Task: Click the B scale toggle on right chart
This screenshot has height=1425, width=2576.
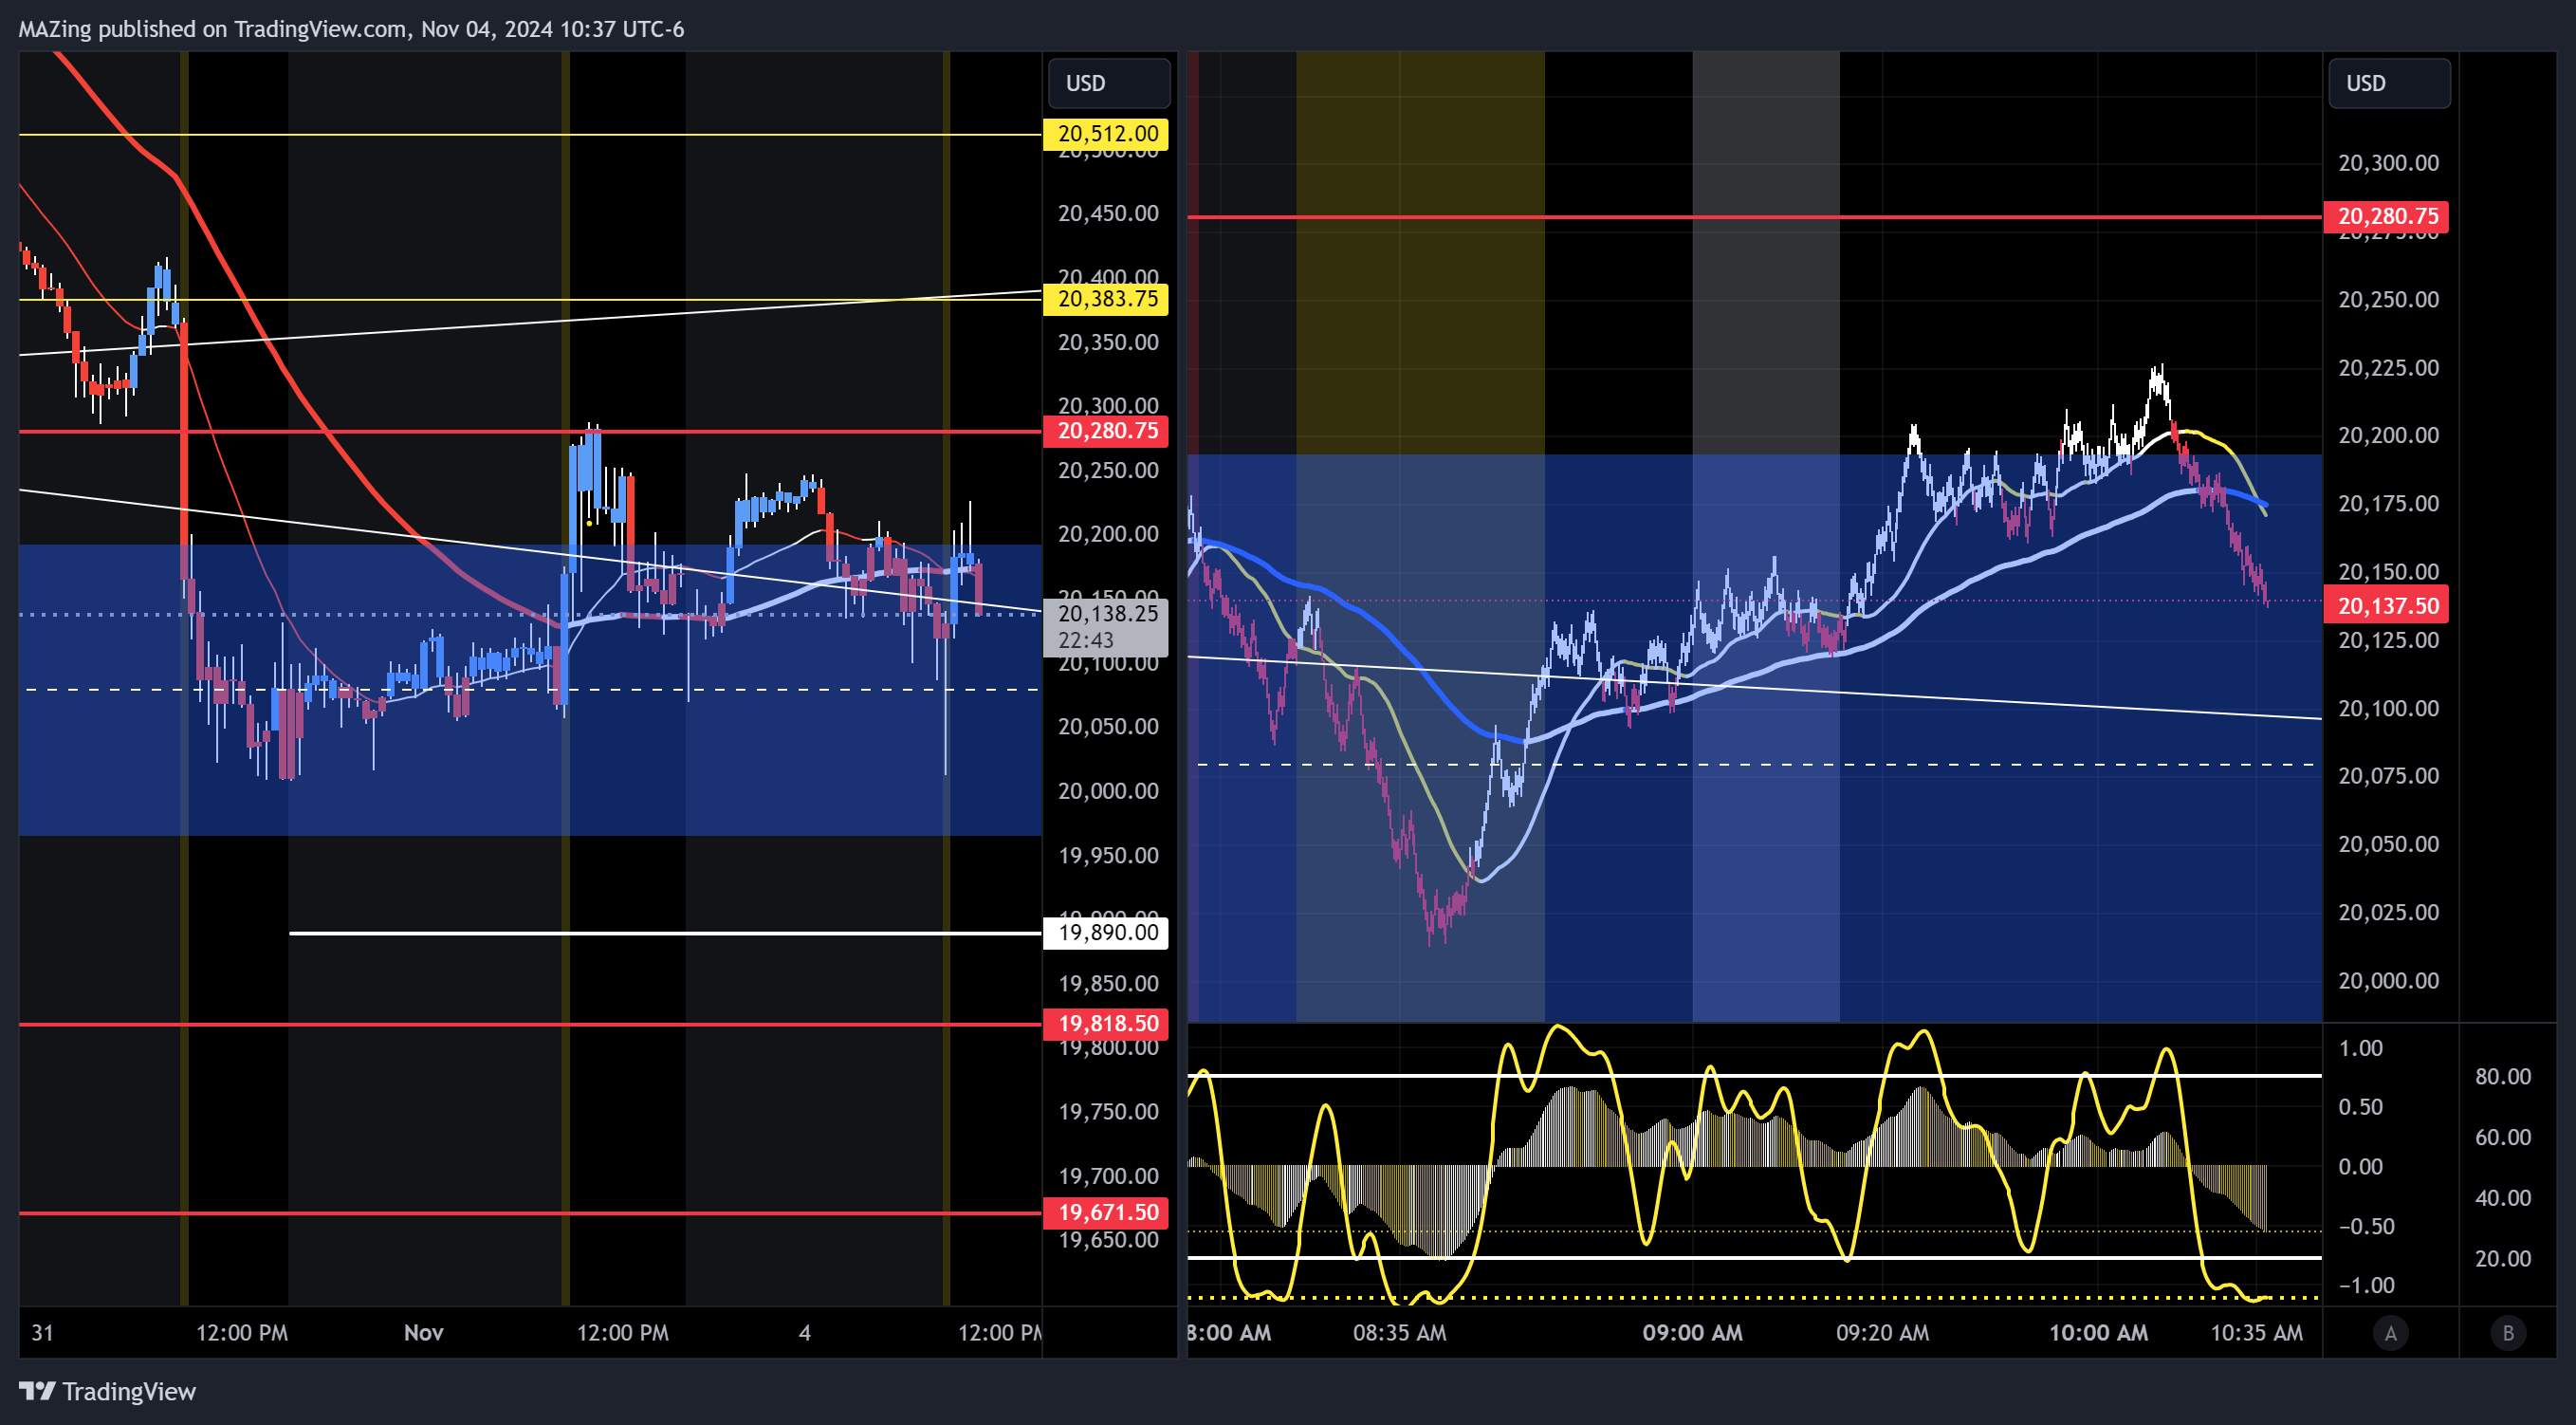Action: click(x=2508, y=1333)
